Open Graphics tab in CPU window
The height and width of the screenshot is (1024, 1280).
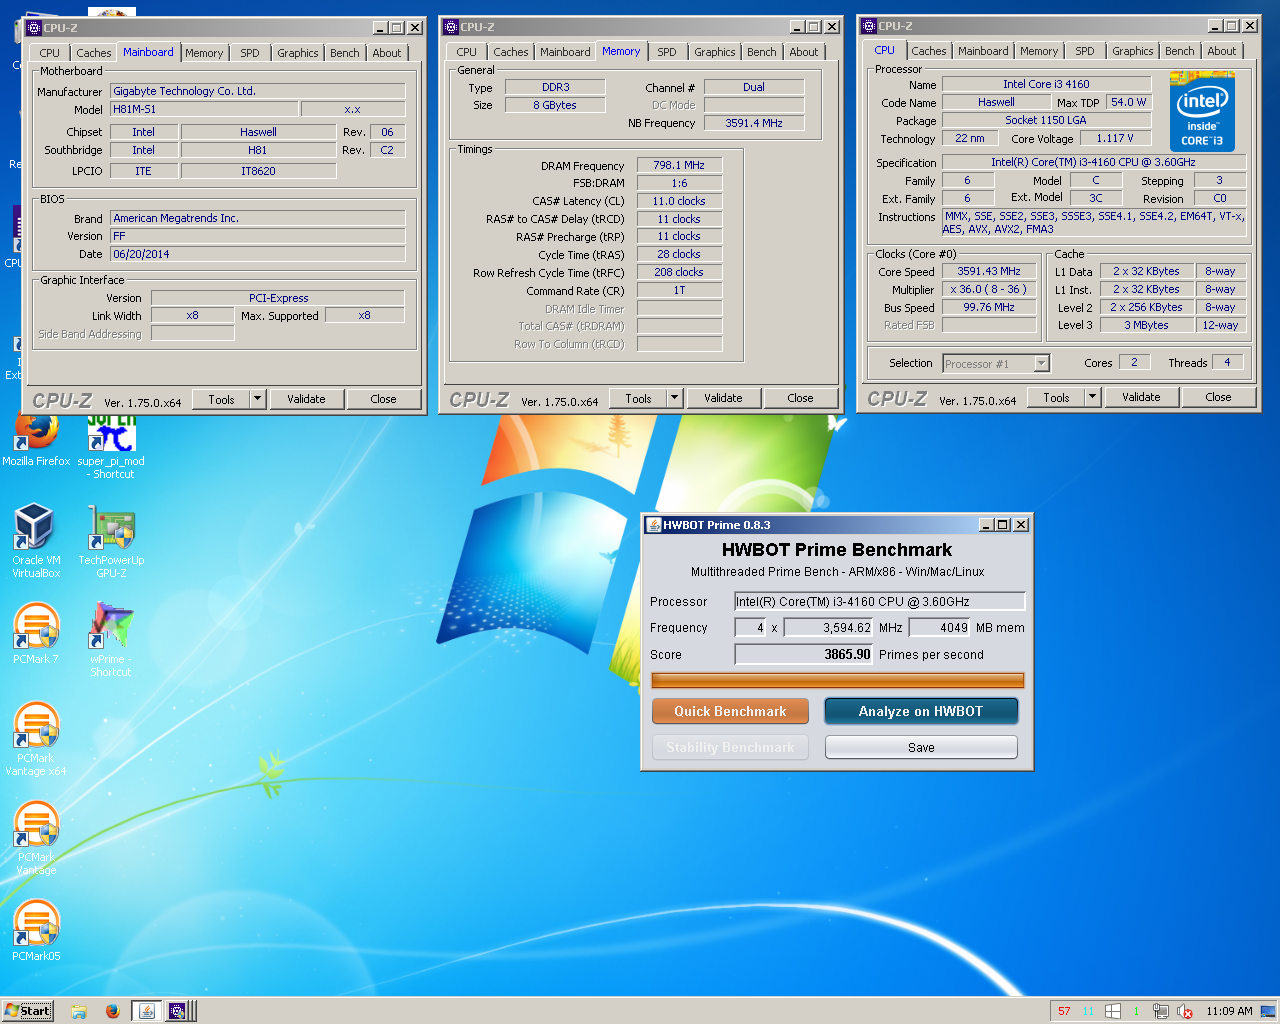tap(1133, 51)
